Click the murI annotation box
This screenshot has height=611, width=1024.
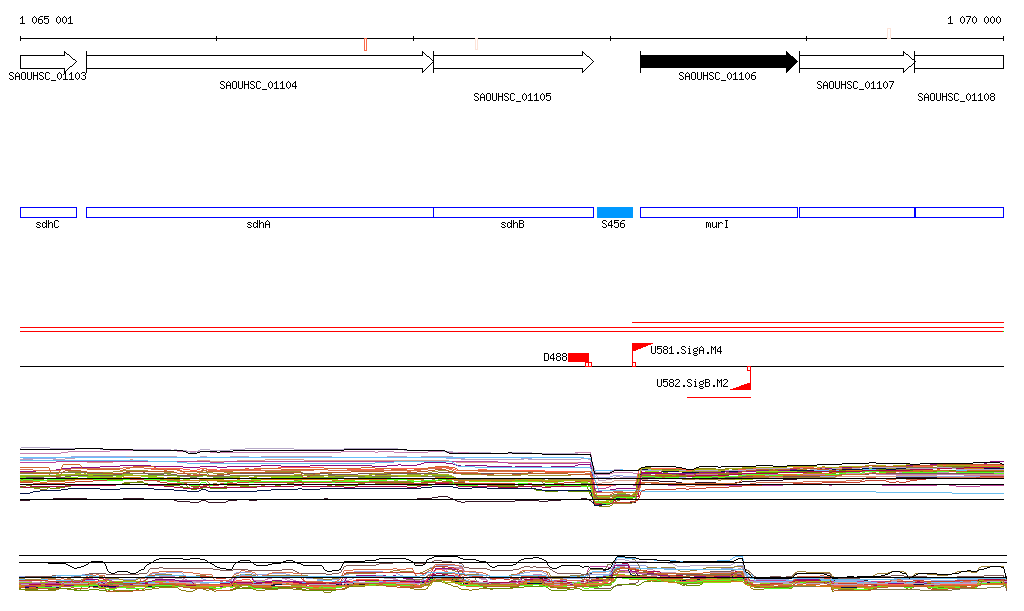[x=718, y=212]
